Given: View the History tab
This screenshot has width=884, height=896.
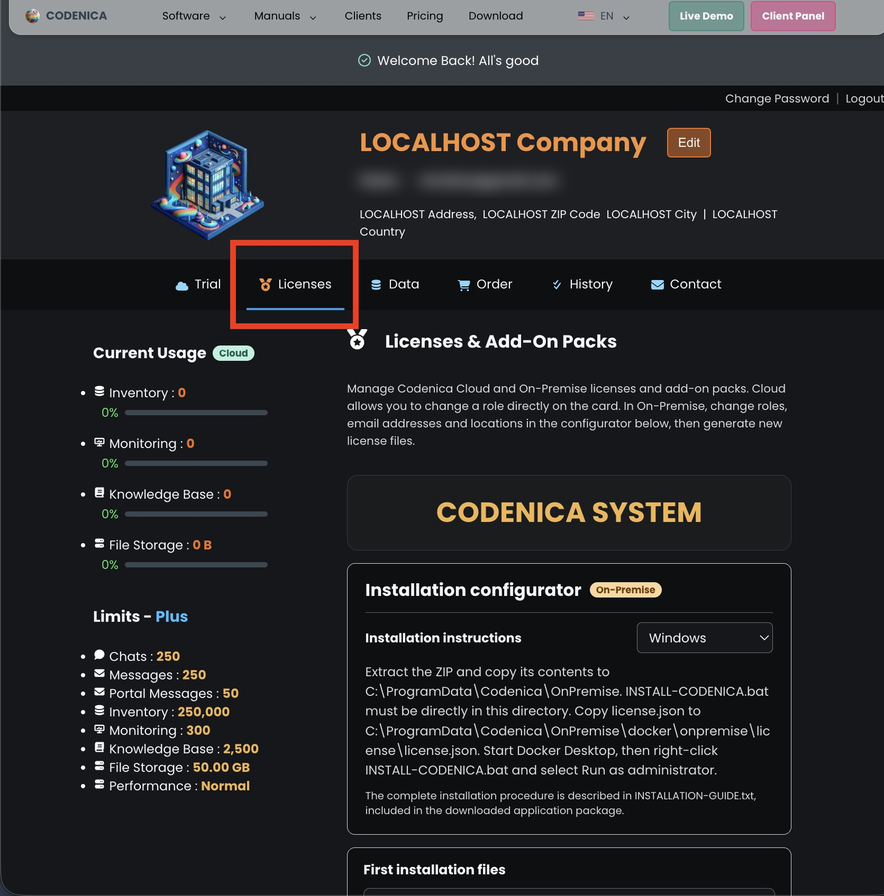Looking at the screenshot, I should [x=582, y=284].
